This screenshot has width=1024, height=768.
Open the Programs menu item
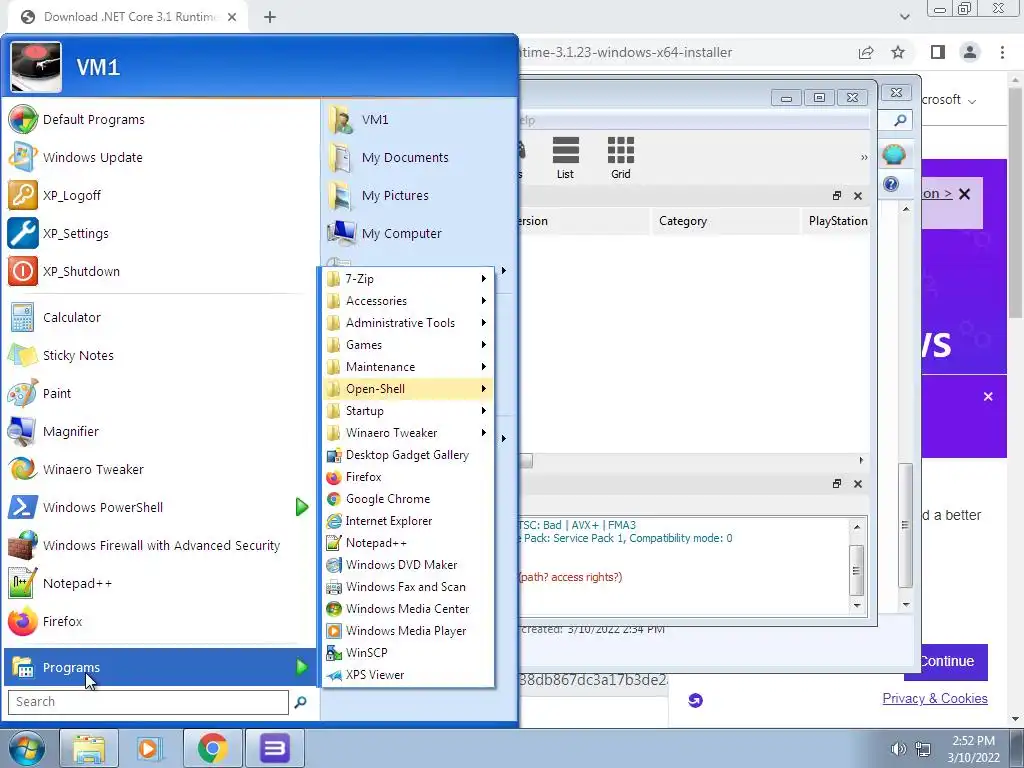(x=160, y=667)
